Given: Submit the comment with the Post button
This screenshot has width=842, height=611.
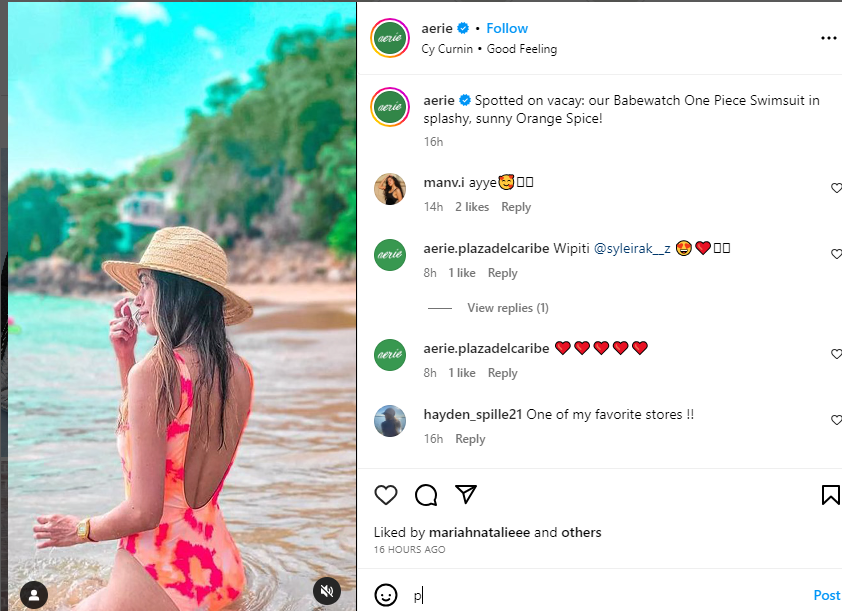Looking at the screenshot, I should click(x=827, y=595).
